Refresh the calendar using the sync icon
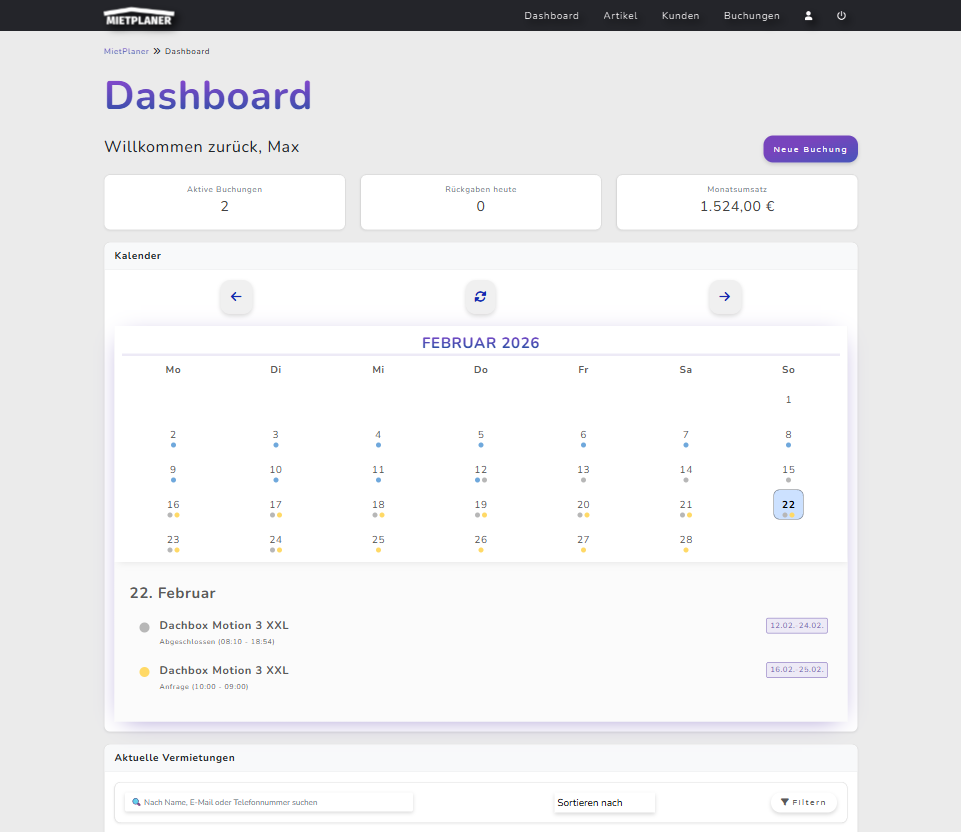This screenshot has height=832, width=961. click(x=480, y=297)
